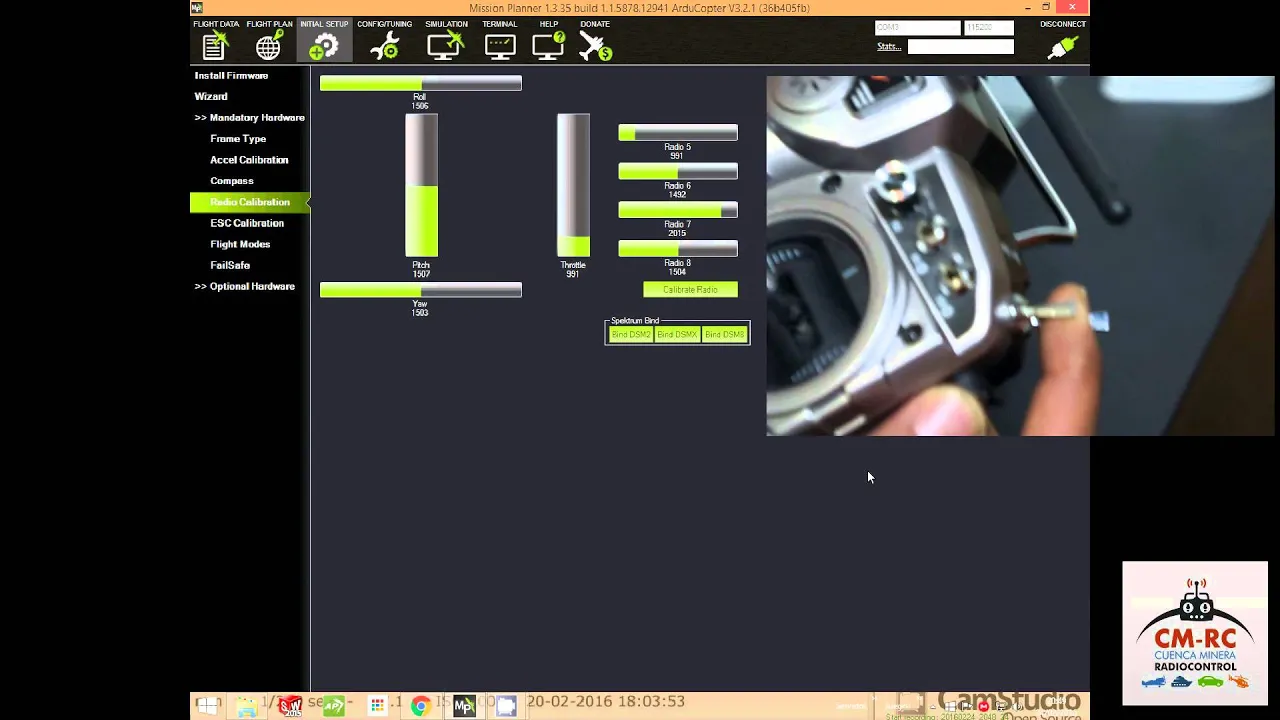
Task: Expand the Mandatory Hardware section
Action: [x=249, y=118]
